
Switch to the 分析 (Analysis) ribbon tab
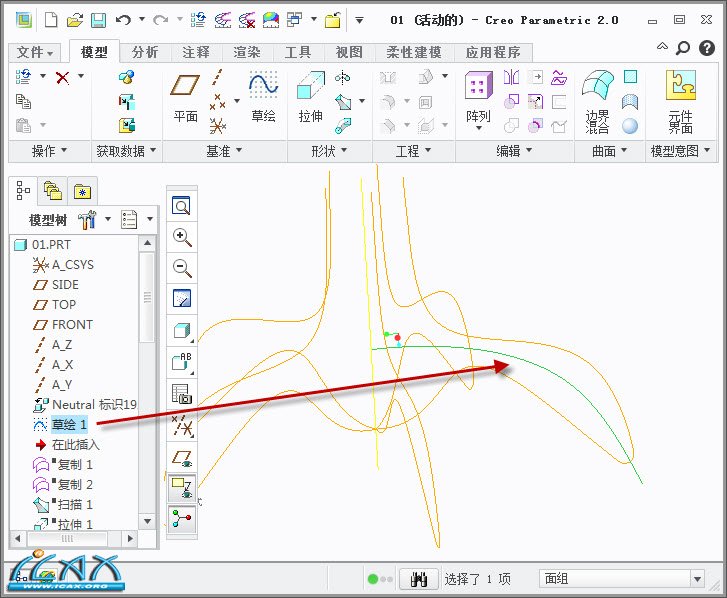click(x=145, y=52)
